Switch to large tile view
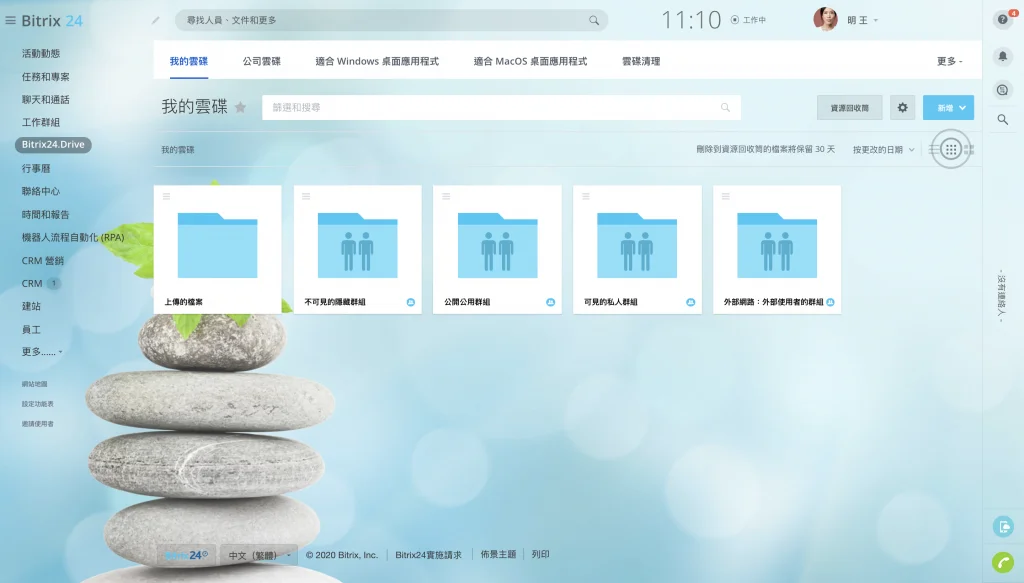1024x583 pixels. [968, 149]
